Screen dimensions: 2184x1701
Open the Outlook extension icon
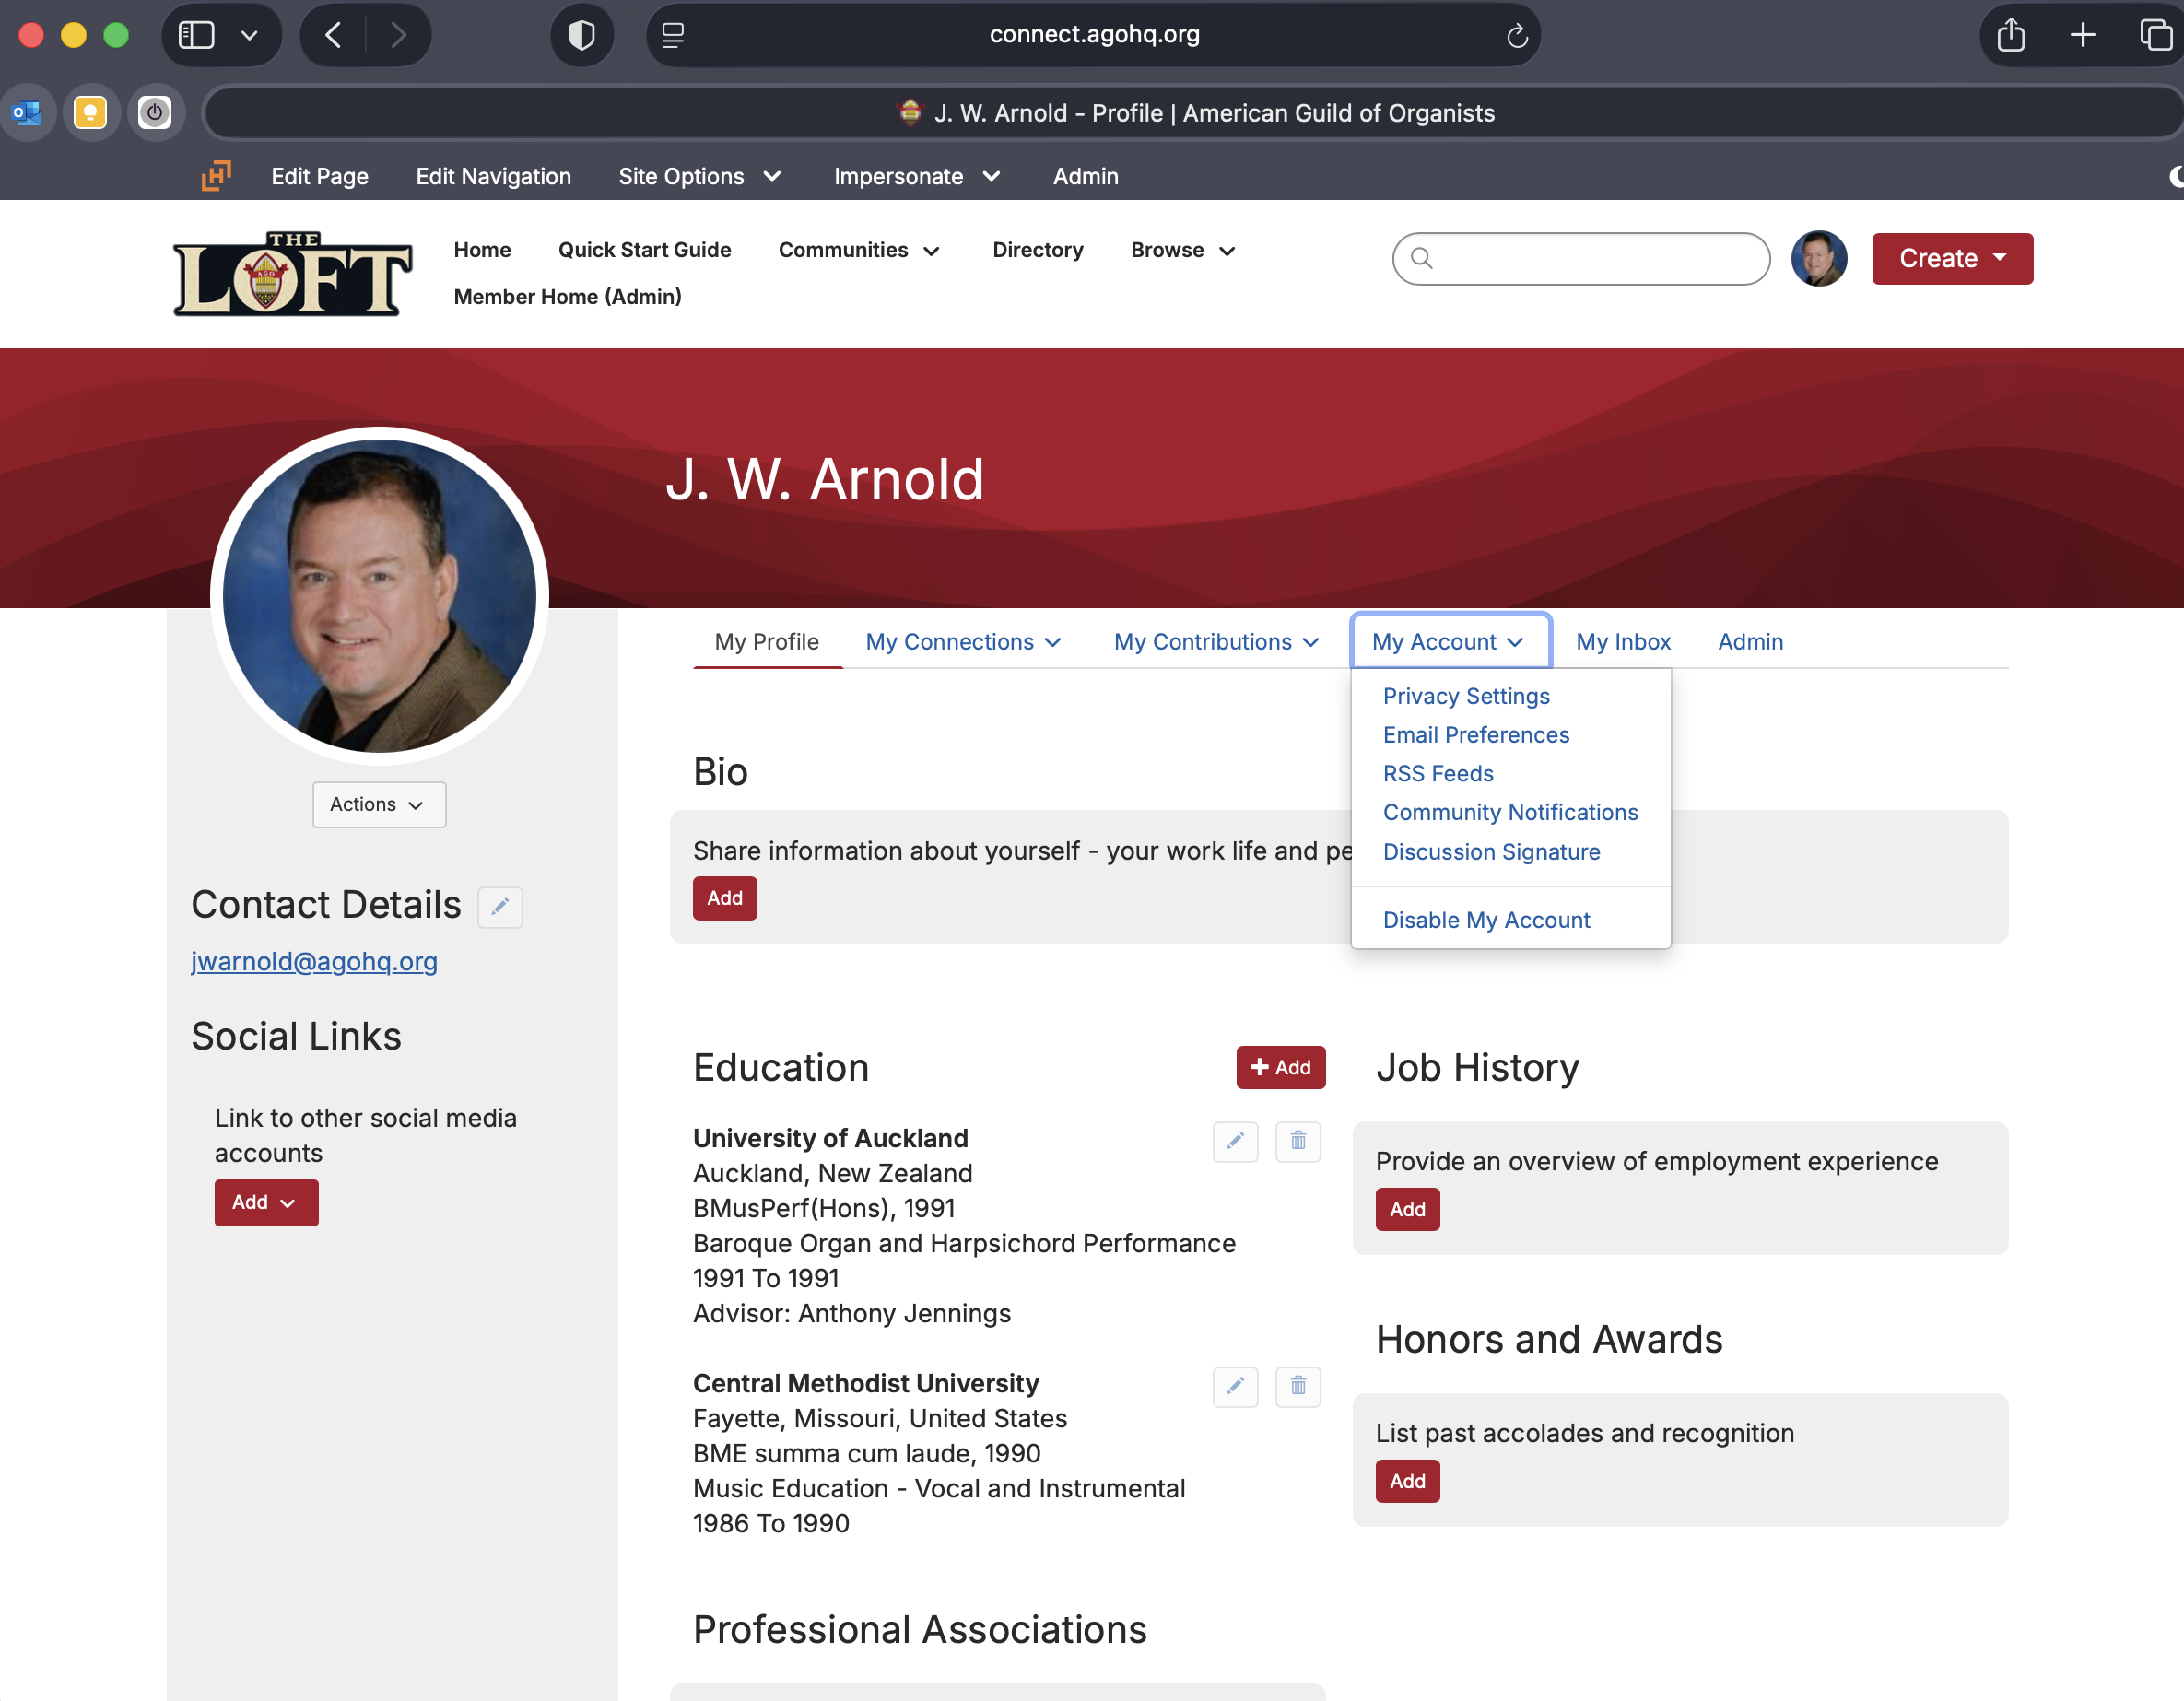tap(27, 112)
